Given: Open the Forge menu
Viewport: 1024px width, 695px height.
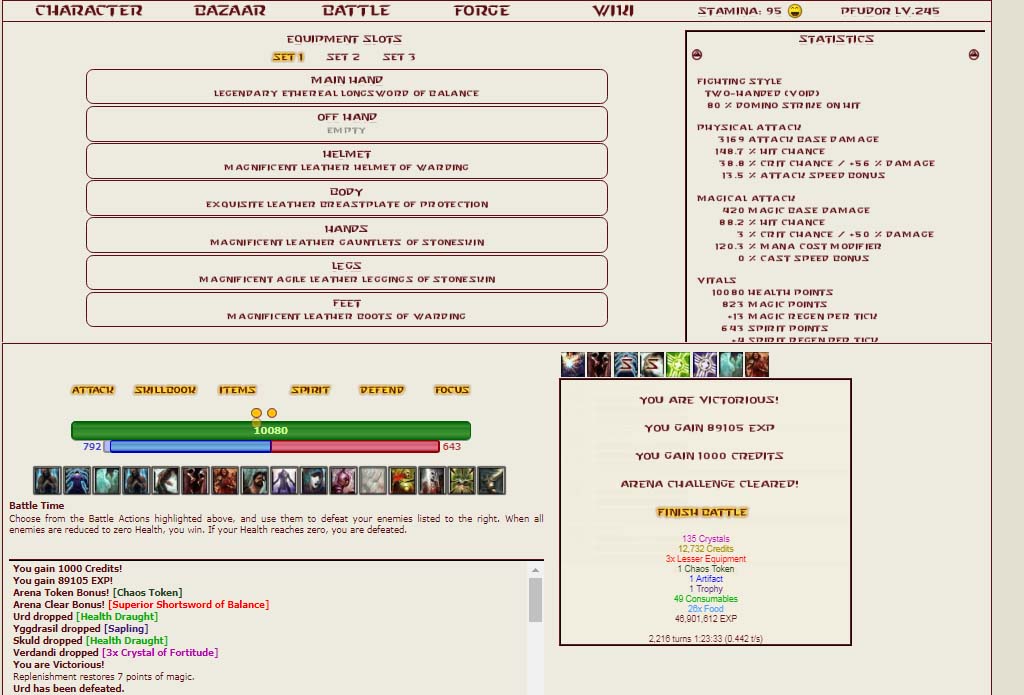Looking at the screenshot, I should click(481, 11).
